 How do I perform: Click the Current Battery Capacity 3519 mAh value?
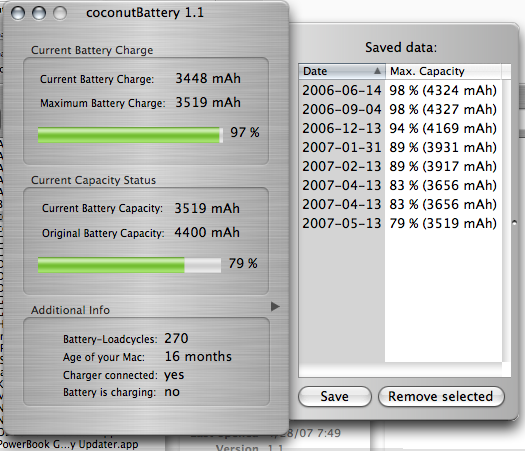point(207,208)
